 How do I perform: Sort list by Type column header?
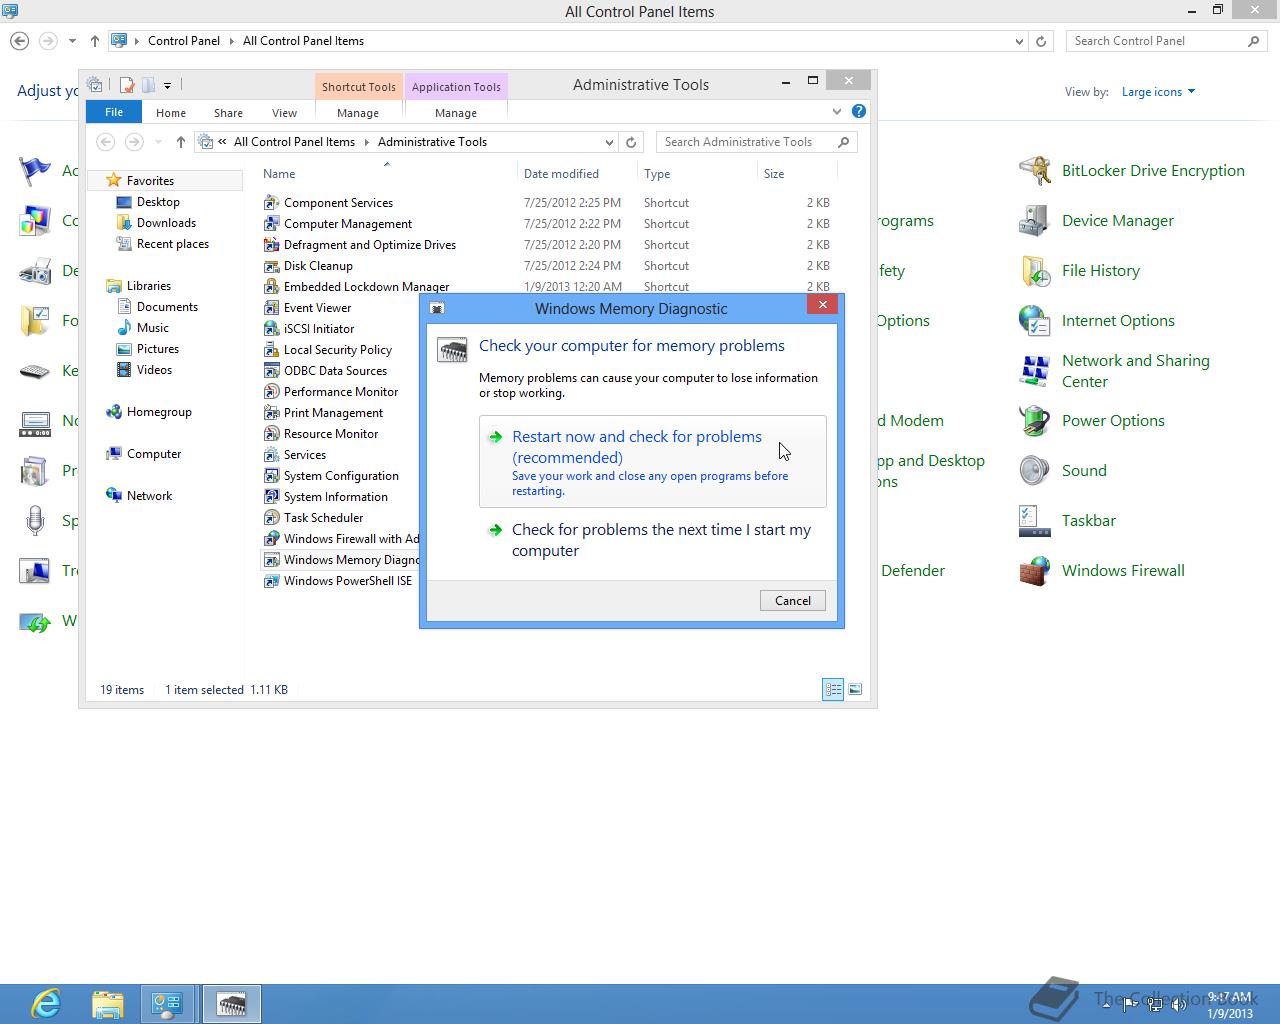tap(697, 174)
